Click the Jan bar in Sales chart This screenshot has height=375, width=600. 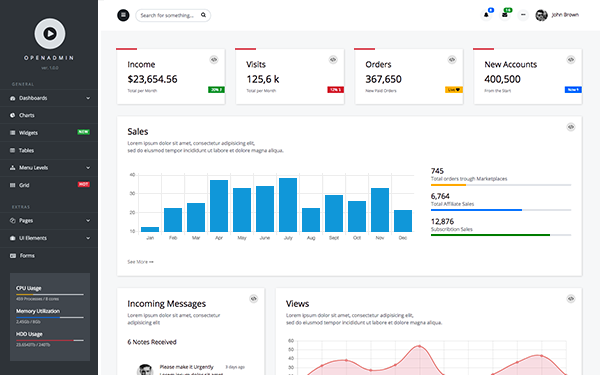point(150,229)
